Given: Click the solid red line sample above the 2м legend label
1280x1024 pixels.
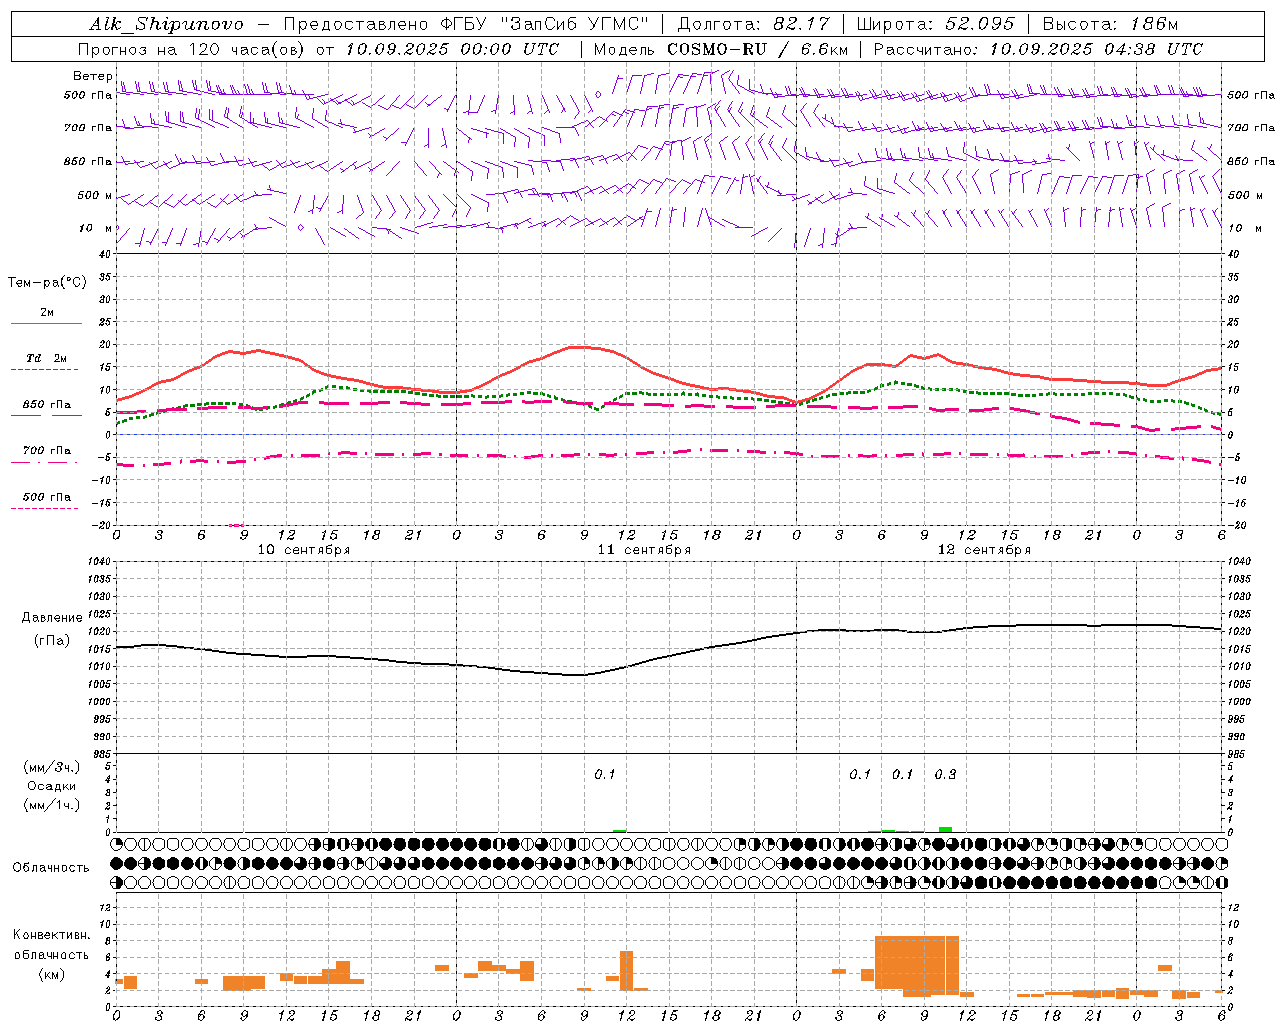Looking at the screenshot, I should point(47,324).
